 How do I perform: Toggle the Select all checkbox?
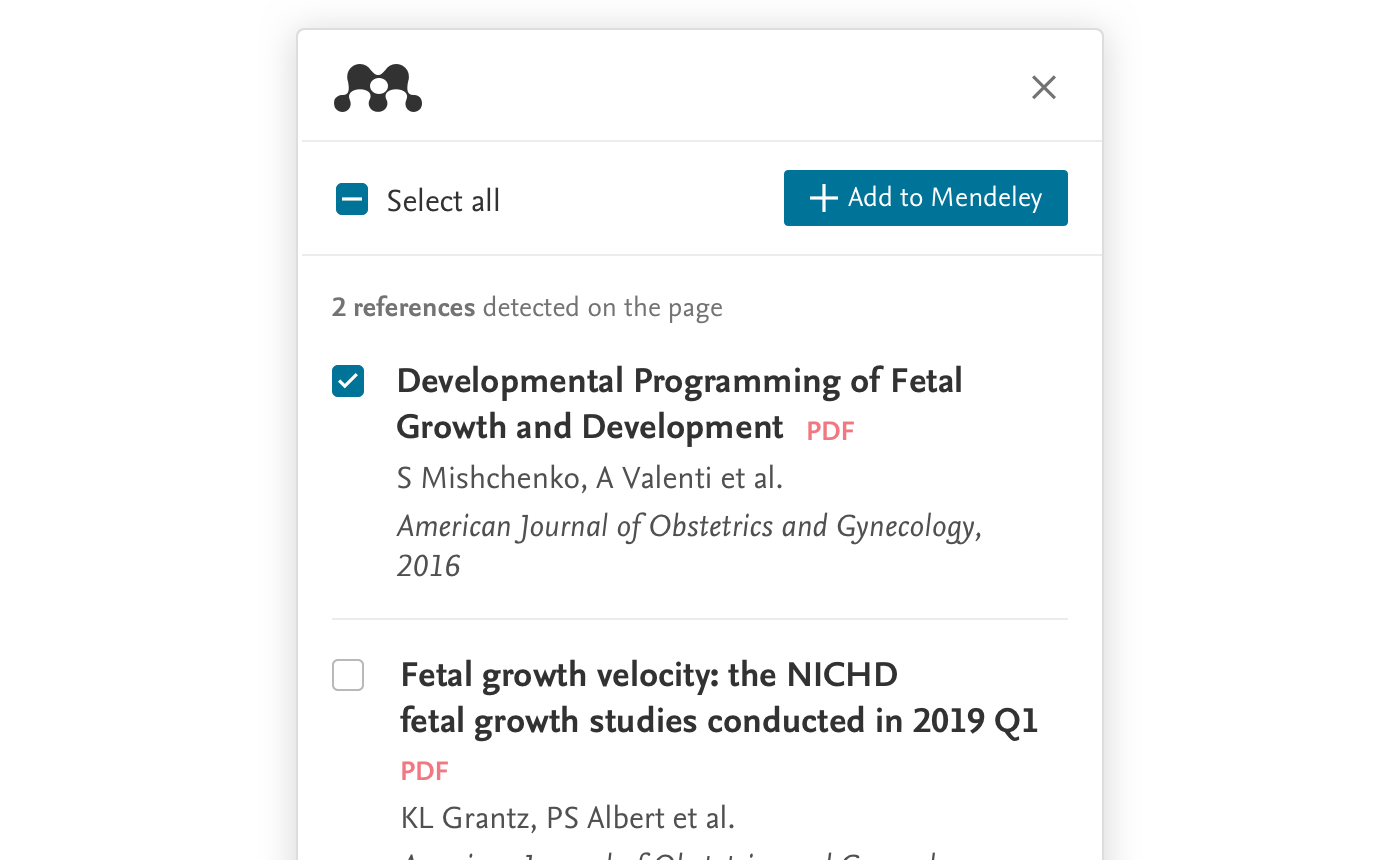(x=351, y=200)
